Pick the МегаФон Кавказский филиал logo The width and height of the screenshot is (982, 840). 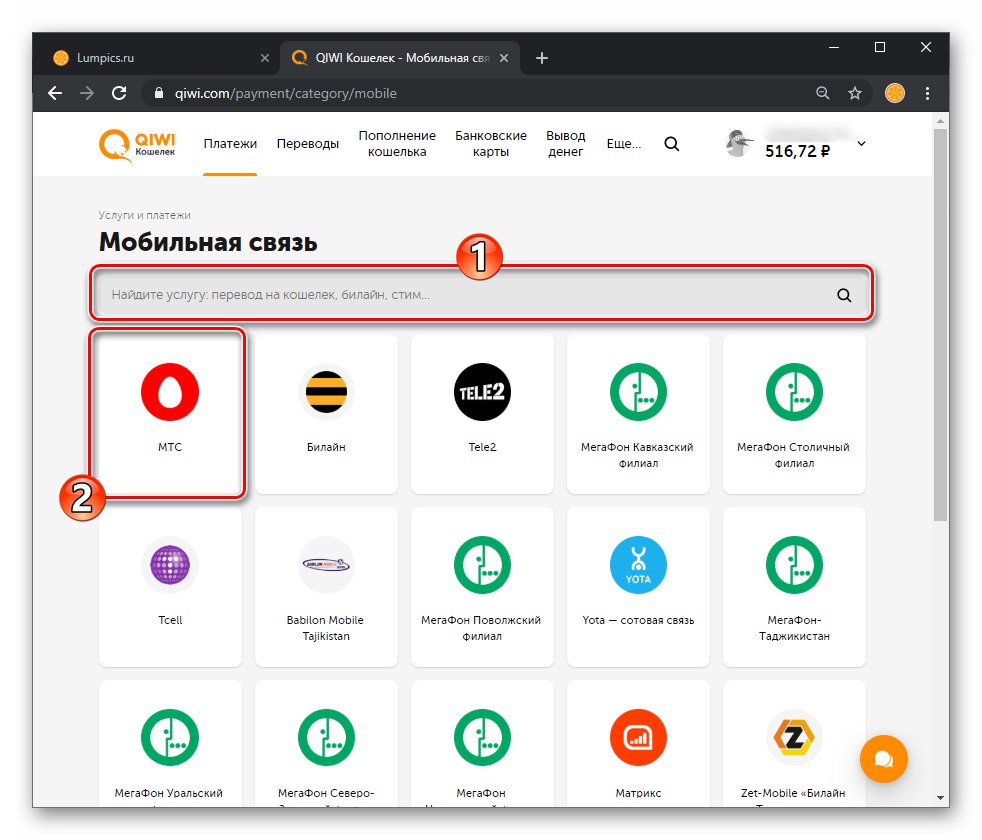[638, 391]
